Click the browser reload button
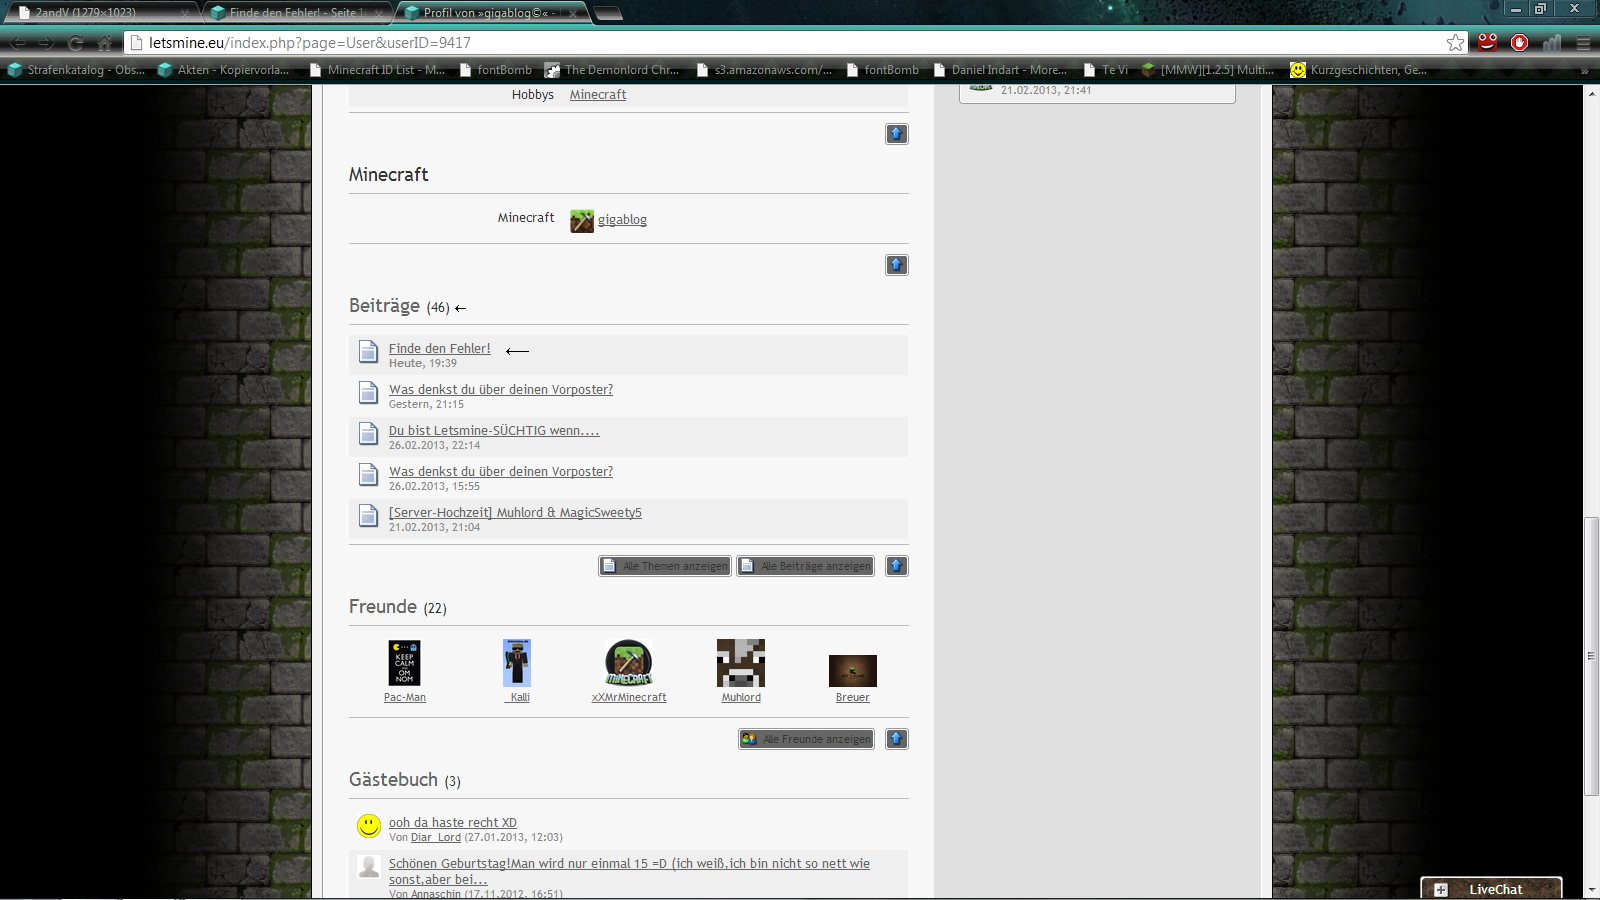This screenshot has height=900, width=1600. tap(75, 43)
